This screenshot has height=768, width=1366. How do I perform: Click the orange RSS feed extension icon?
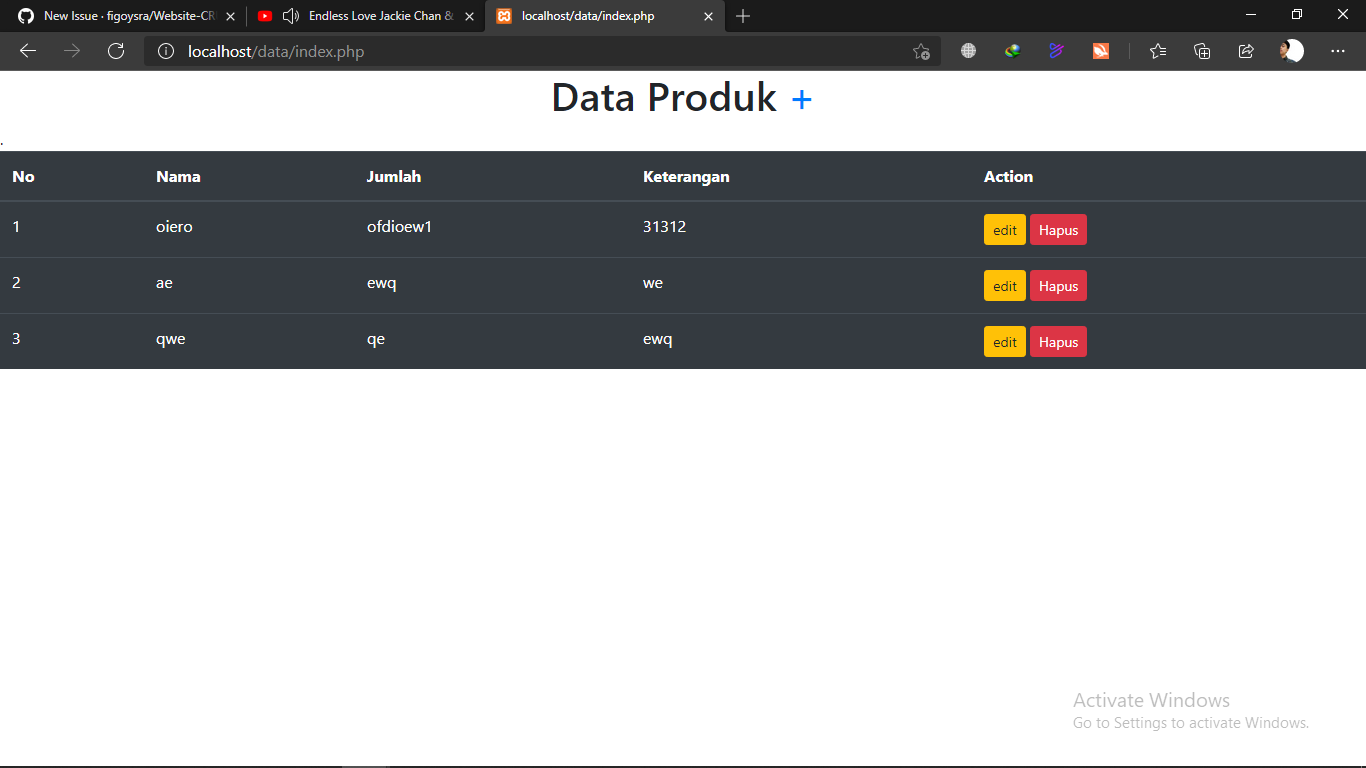1100,51
